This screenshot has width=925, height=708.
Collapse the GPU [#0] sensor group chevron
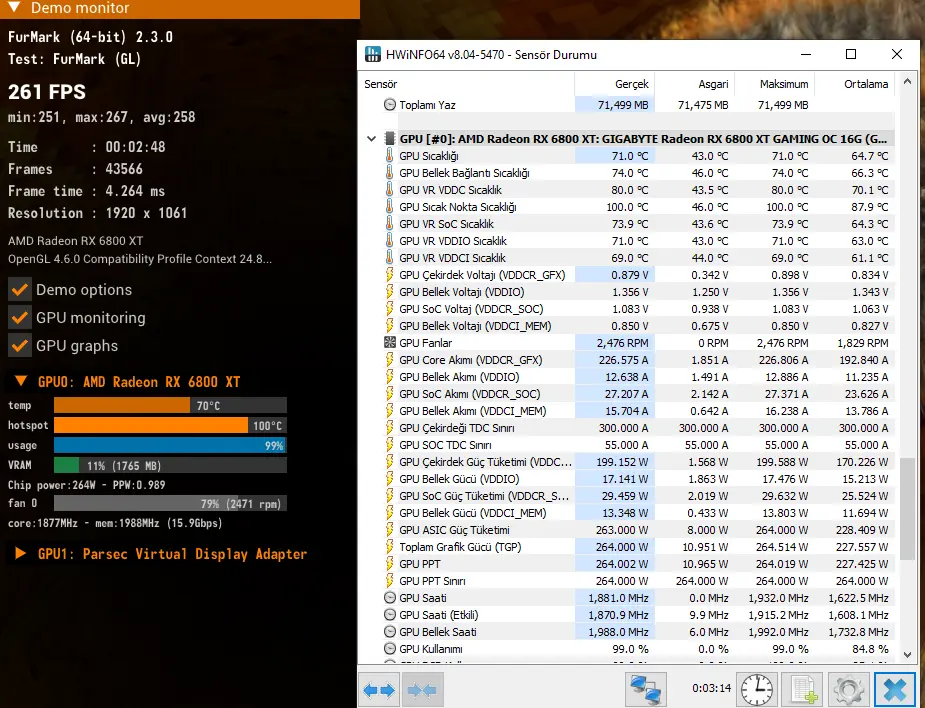tap(371, 139)
